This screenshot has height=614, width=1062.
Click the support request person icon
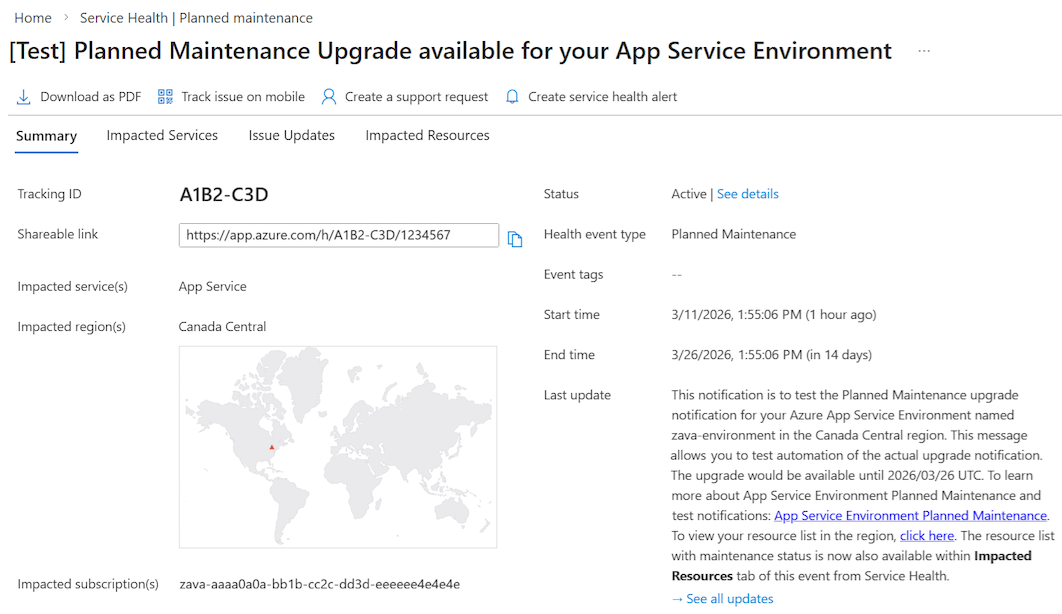point(329,97)
